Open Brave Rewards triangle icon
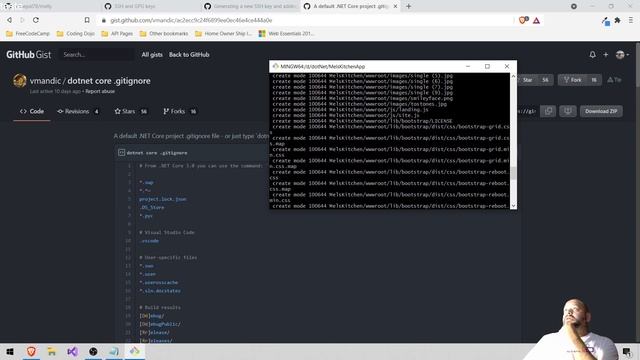 point(536,20)
